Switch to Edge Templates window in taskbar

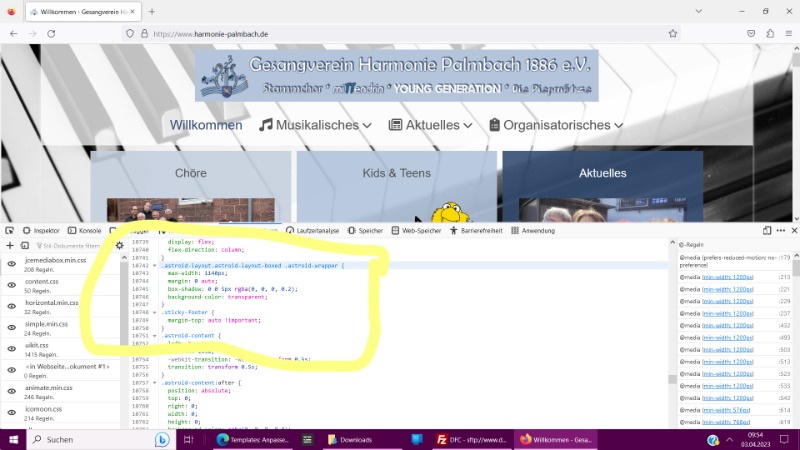[x=253, y=439]
